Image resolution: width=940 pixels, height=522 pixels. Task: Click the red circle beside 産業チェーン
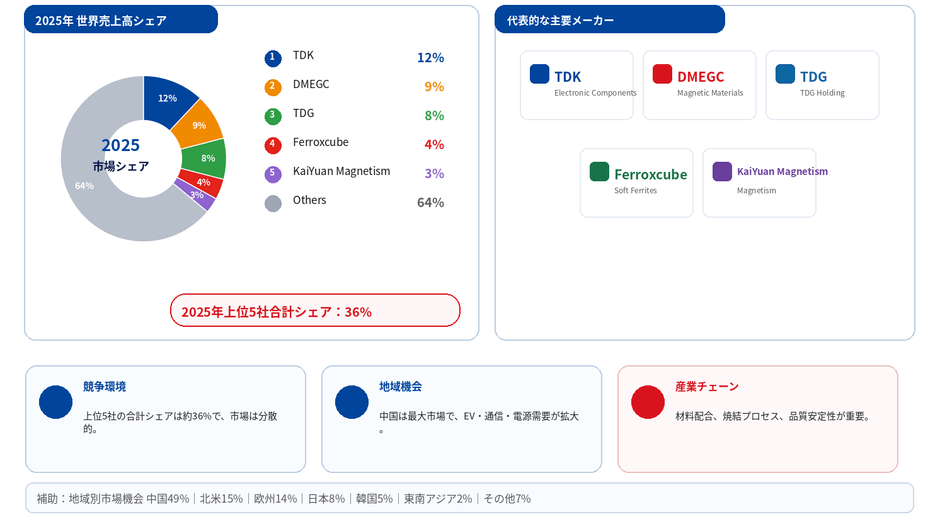(648, 402)
